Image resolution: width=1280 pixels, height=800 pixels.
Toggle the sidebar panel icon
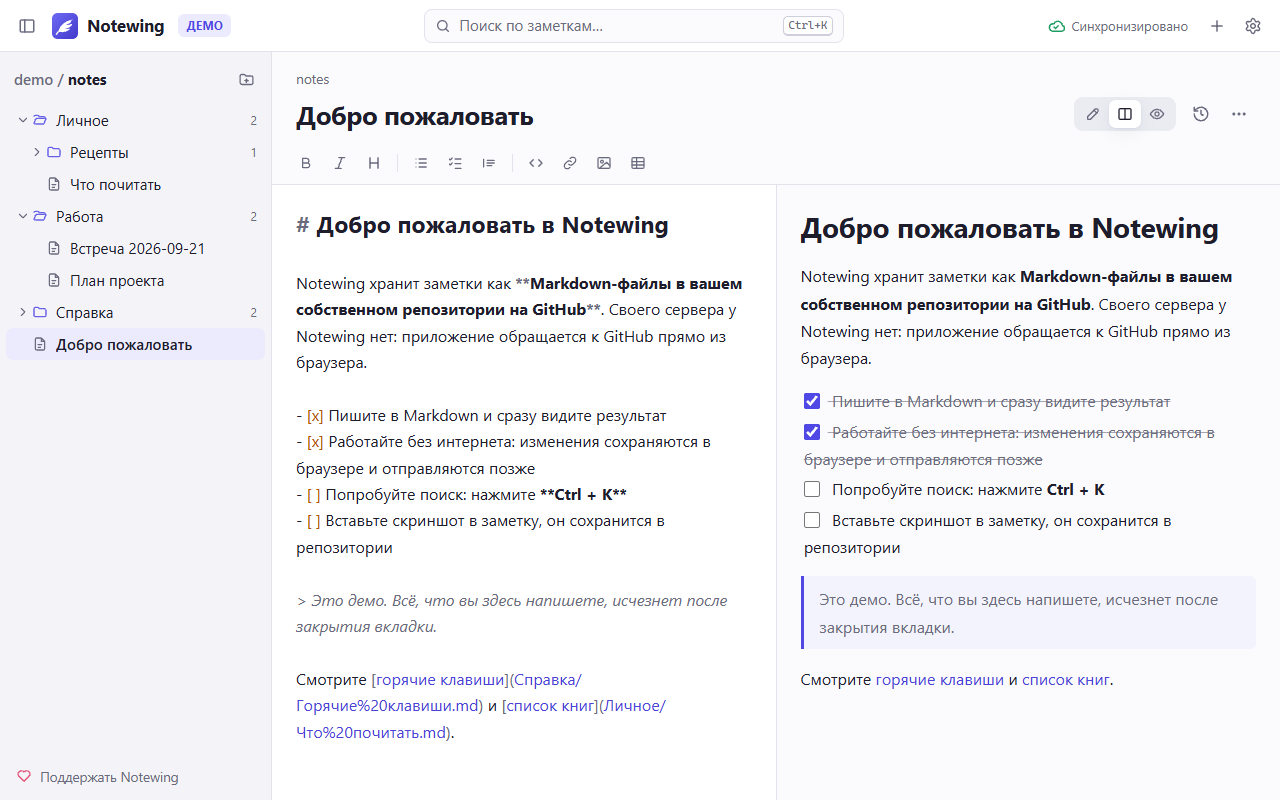27,26
